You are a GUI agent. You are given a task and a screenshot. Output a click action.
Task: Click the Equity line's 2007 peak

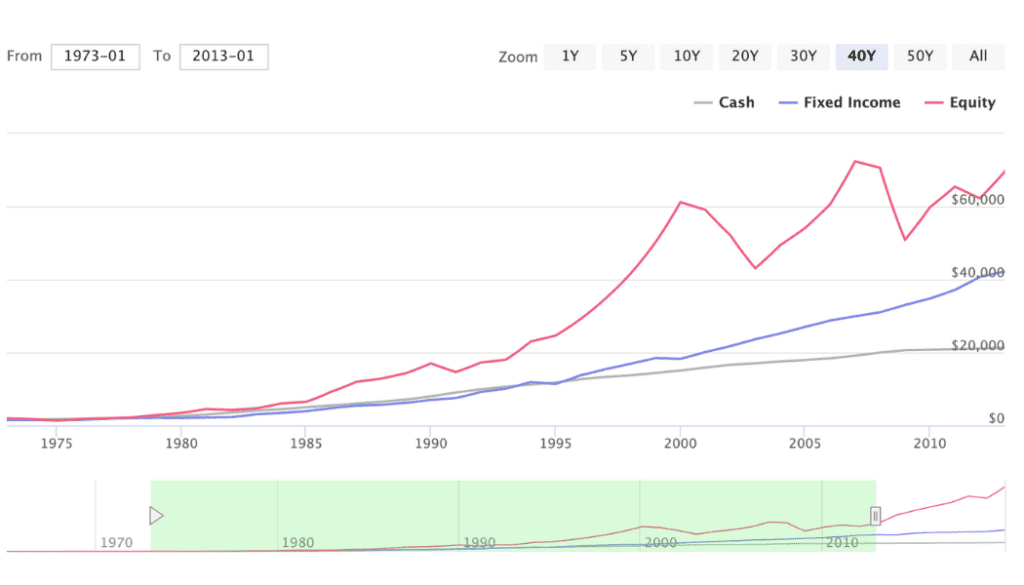point(855,160)
